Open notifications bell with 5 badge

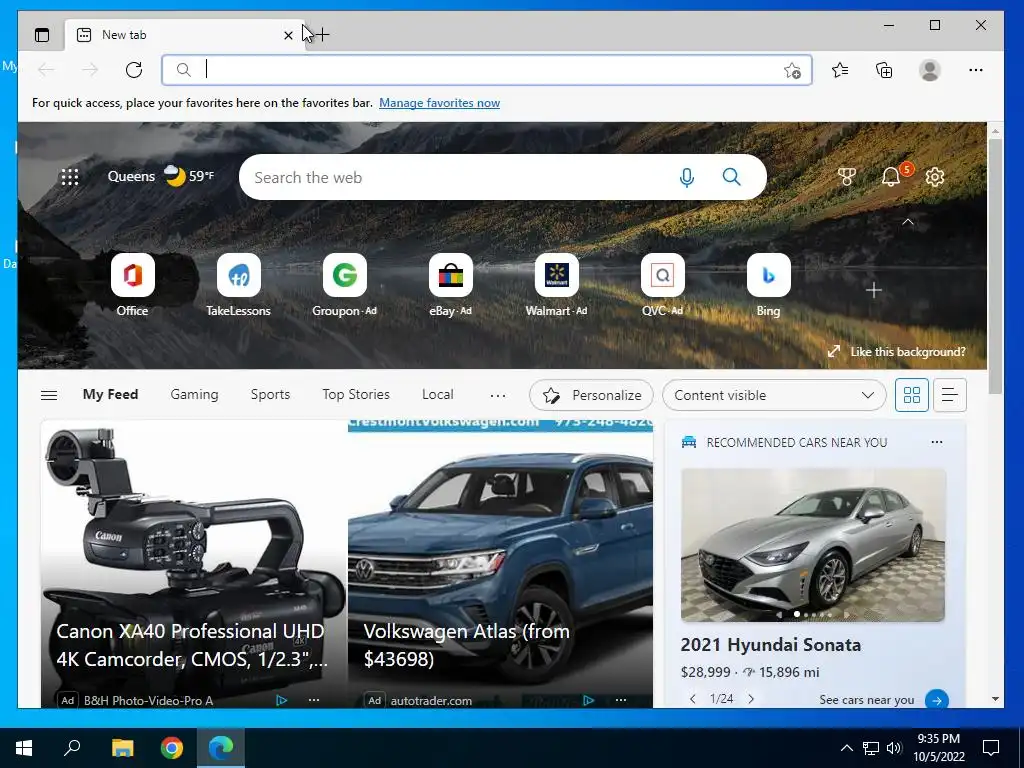[x=892, y=176]
